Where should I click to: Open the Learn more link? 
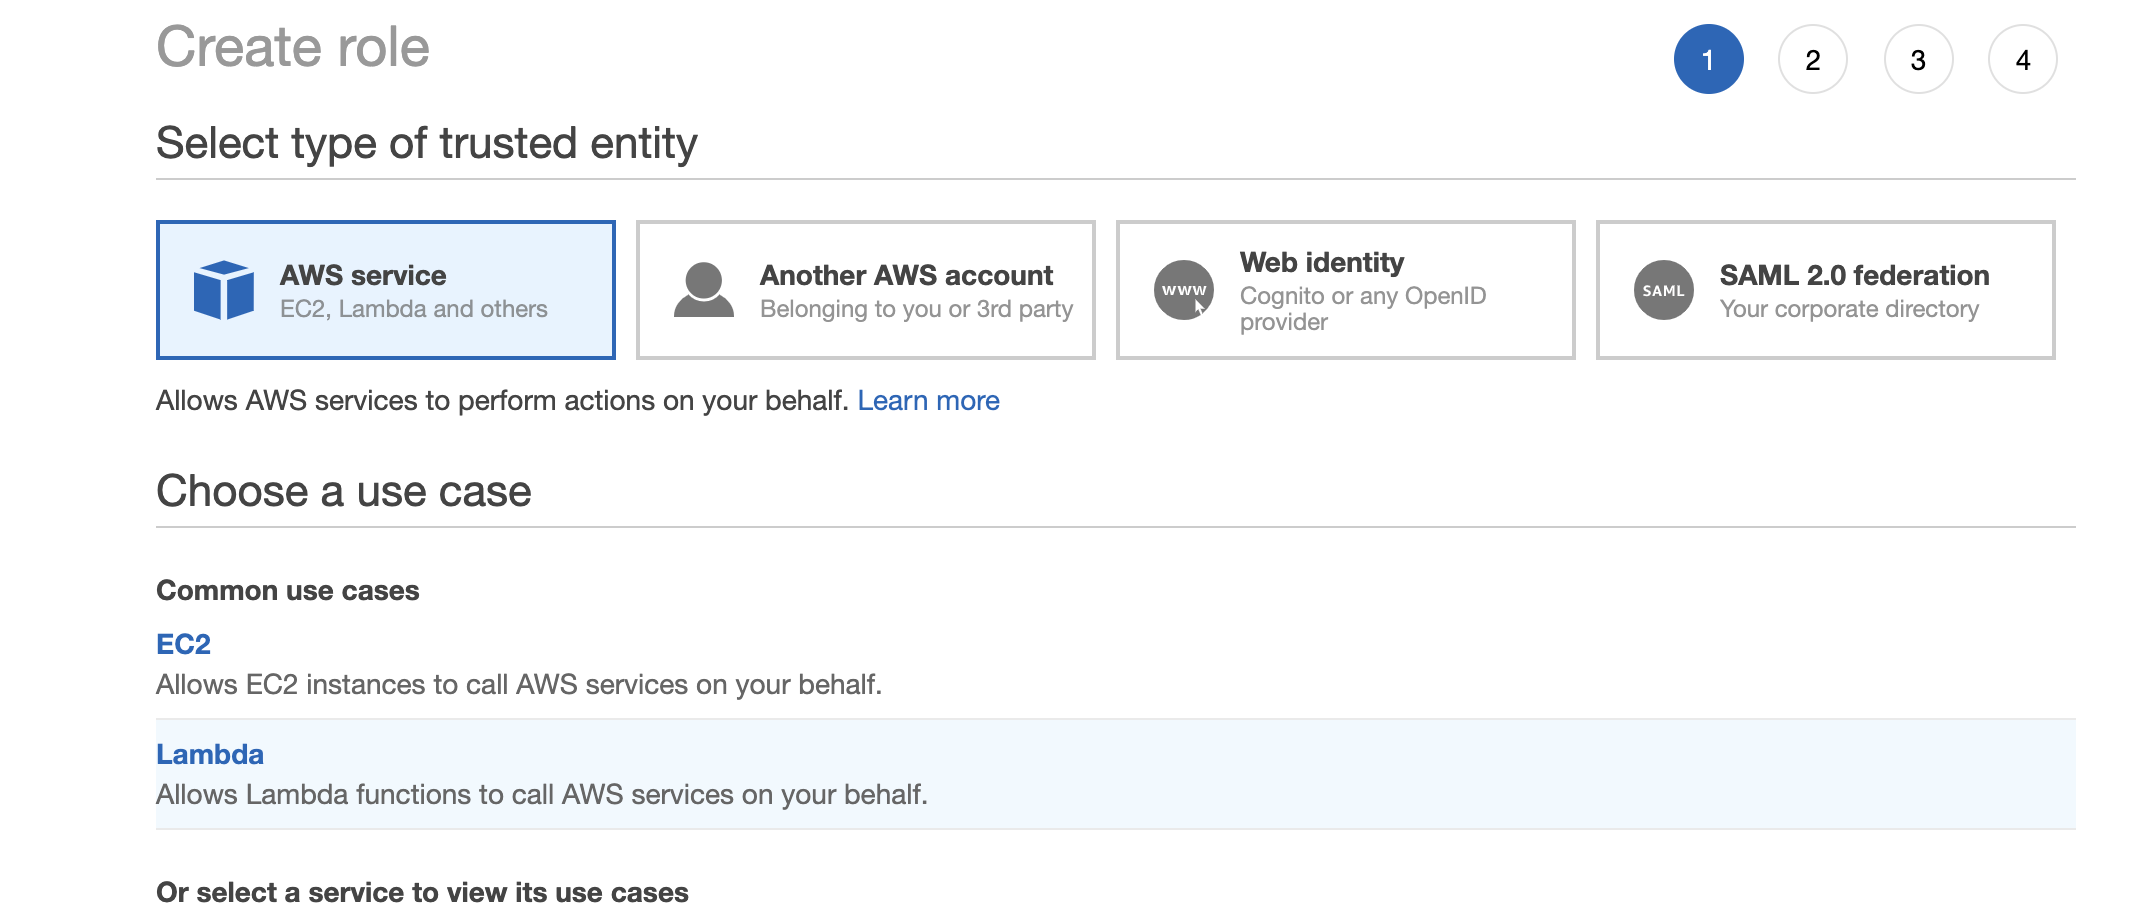(928, 401)
